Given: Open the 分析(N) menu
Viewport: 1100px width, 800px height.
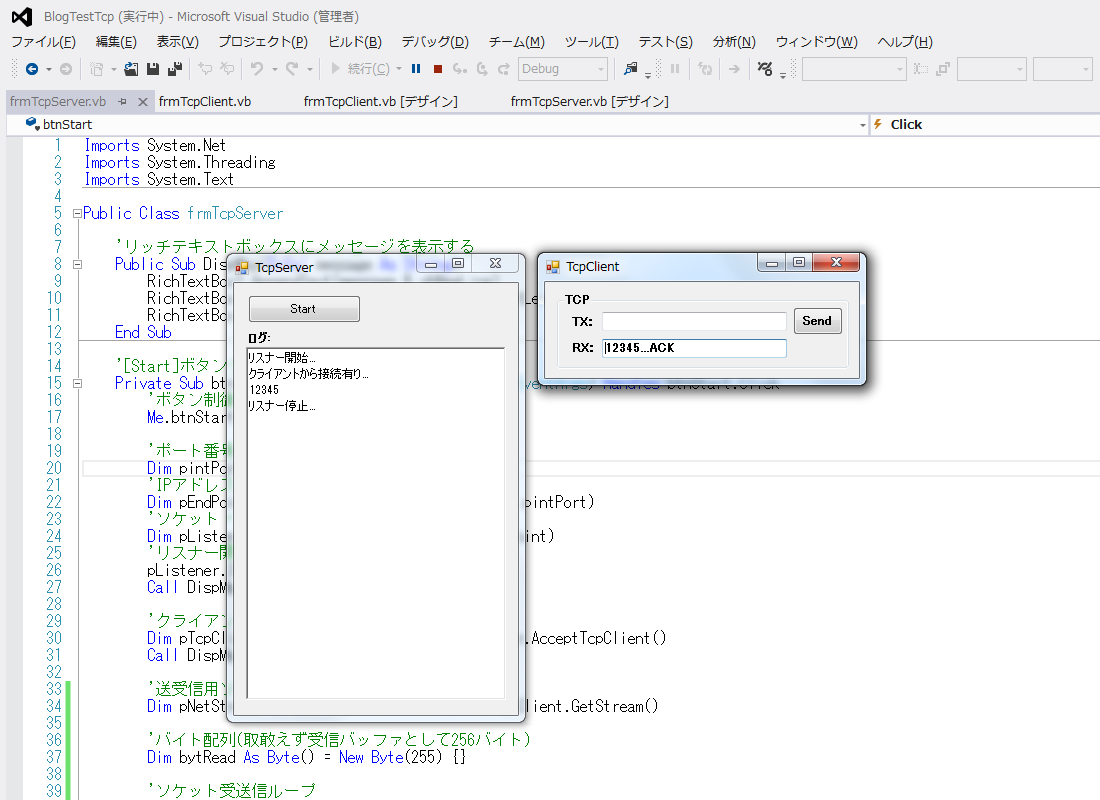Looking at the screenshot, I should tap(735, 41).
